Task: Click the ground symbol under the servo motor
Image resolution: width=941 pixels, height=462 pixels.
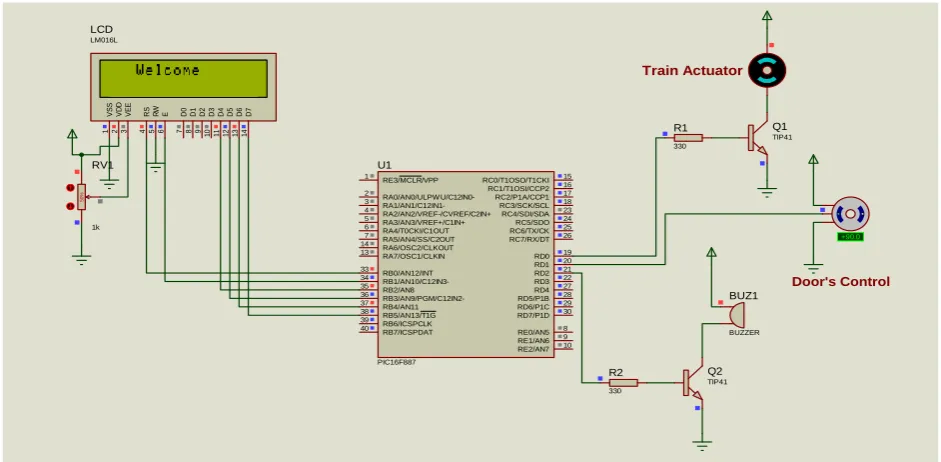Action: tap(813, 269)
